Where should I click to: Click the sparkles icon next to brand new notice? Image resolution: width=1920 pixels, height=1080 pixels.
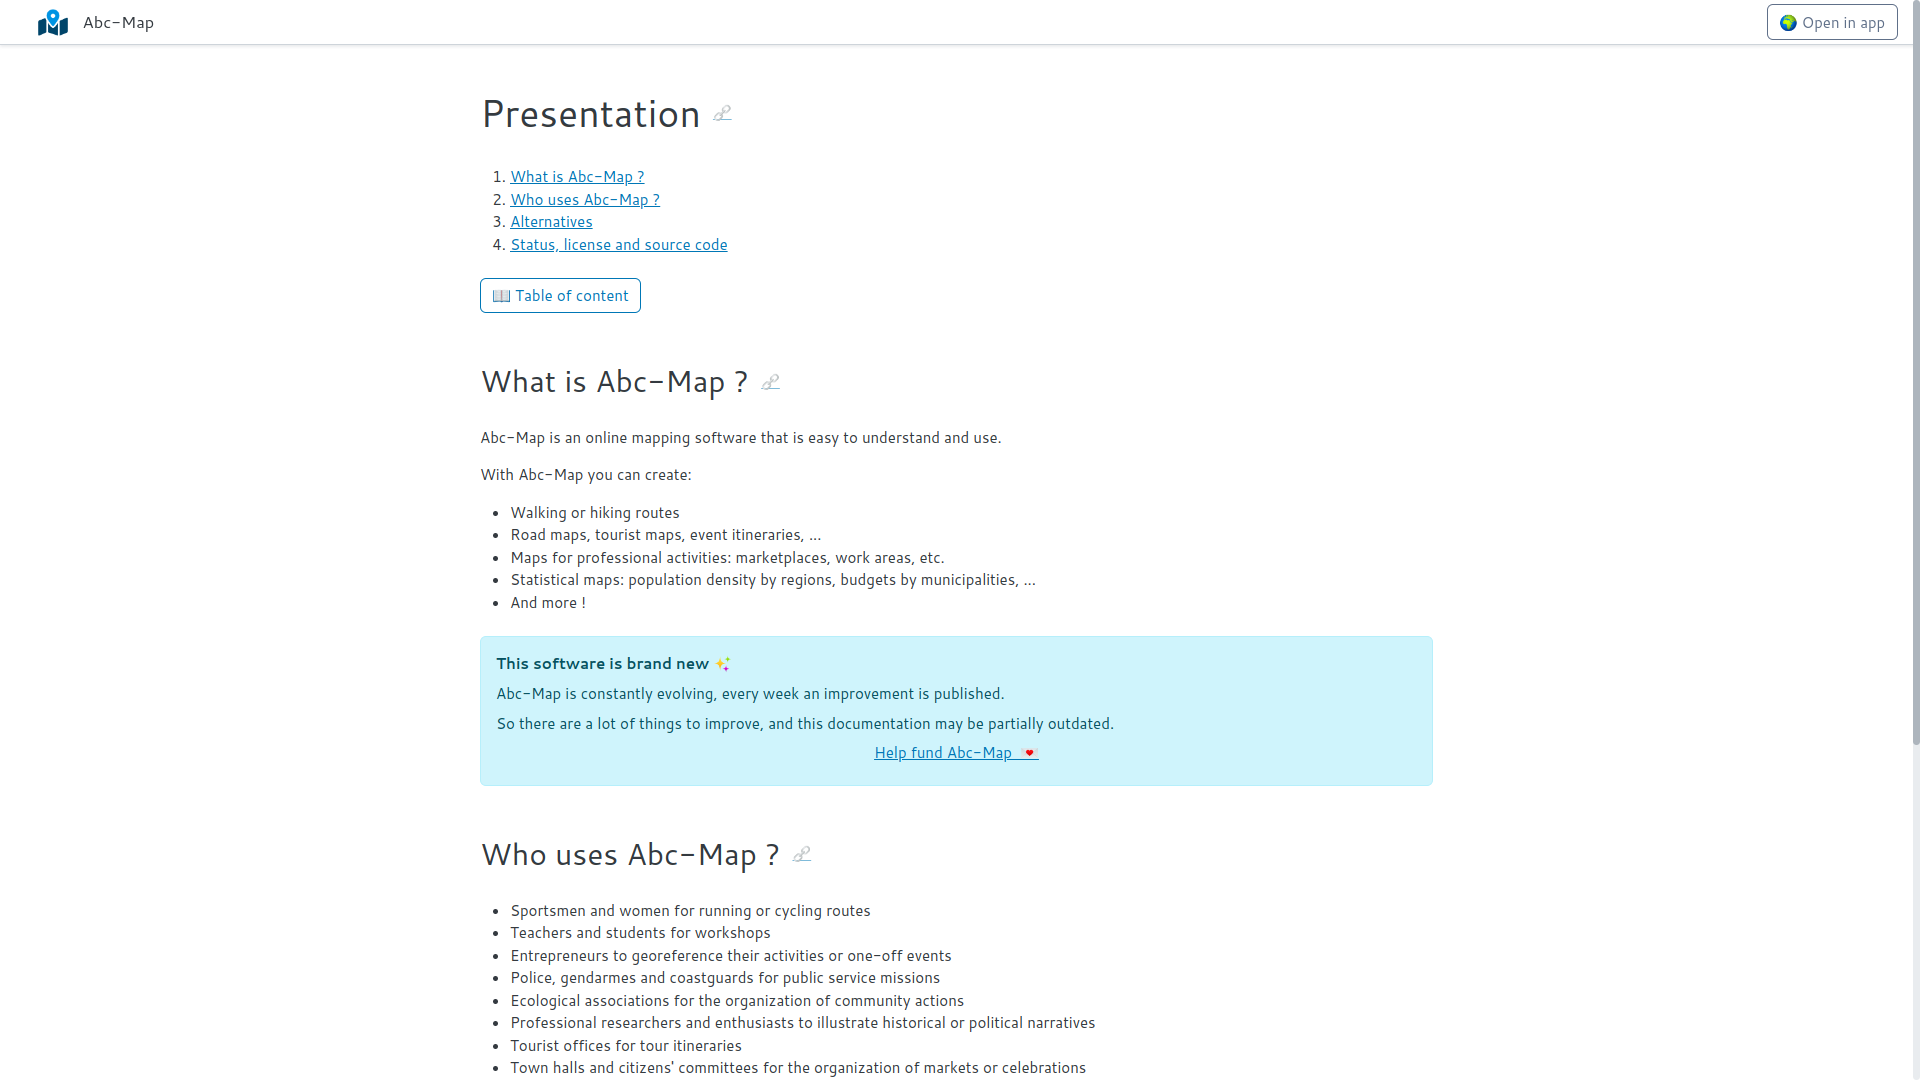tap(723, 663)
